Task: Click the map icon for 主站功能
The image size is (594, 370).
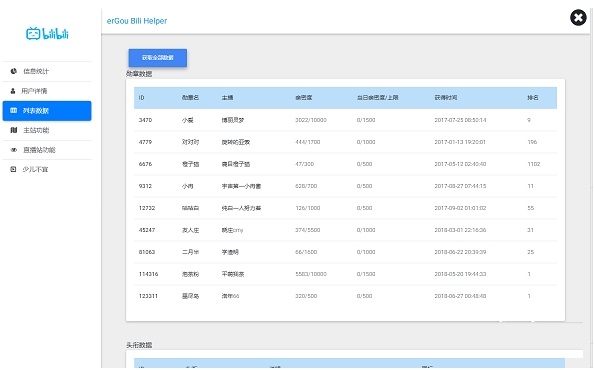Action: pyautogui.click(x=14, y=130)
